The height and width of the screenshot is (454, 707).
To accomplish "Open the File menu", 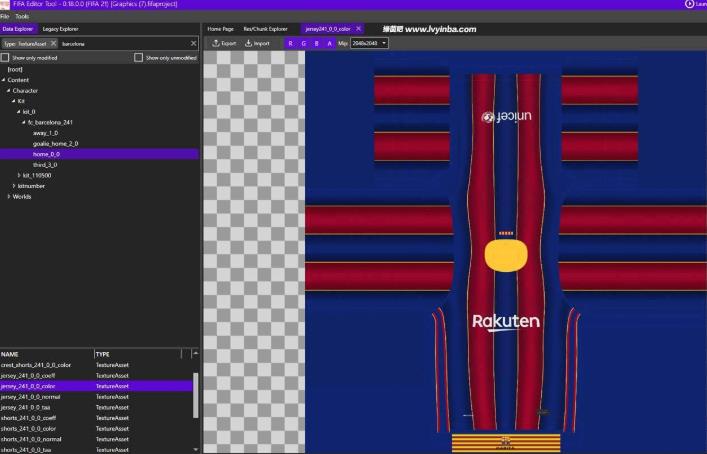I will [x=5, y=16].
